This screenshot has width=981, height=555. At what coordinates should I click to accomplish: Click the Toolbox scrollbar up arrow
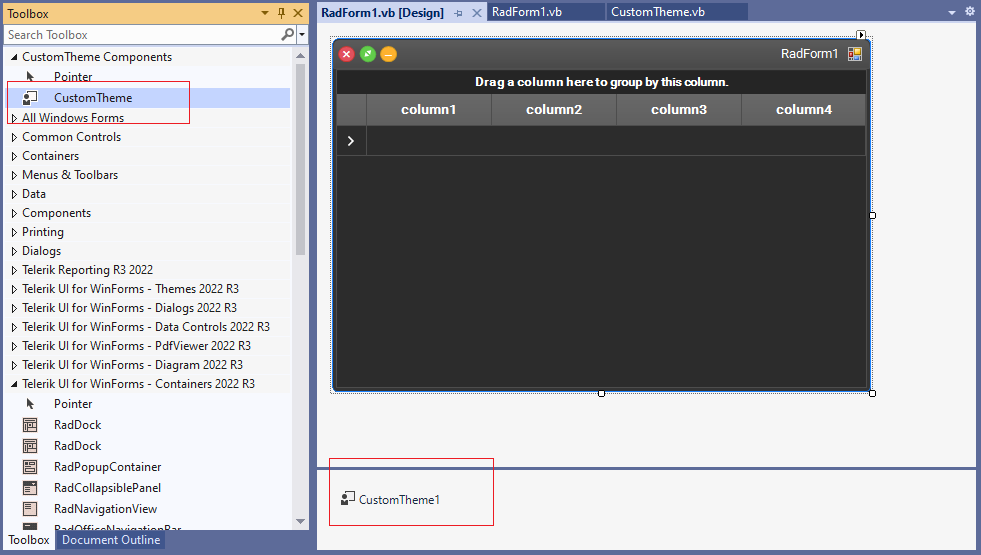[300, 56]
